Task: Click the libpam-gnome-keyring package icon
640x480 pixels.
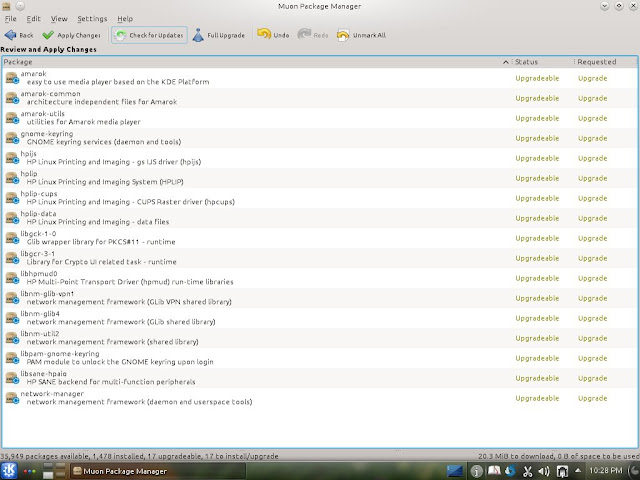Action: pos(12,358)
